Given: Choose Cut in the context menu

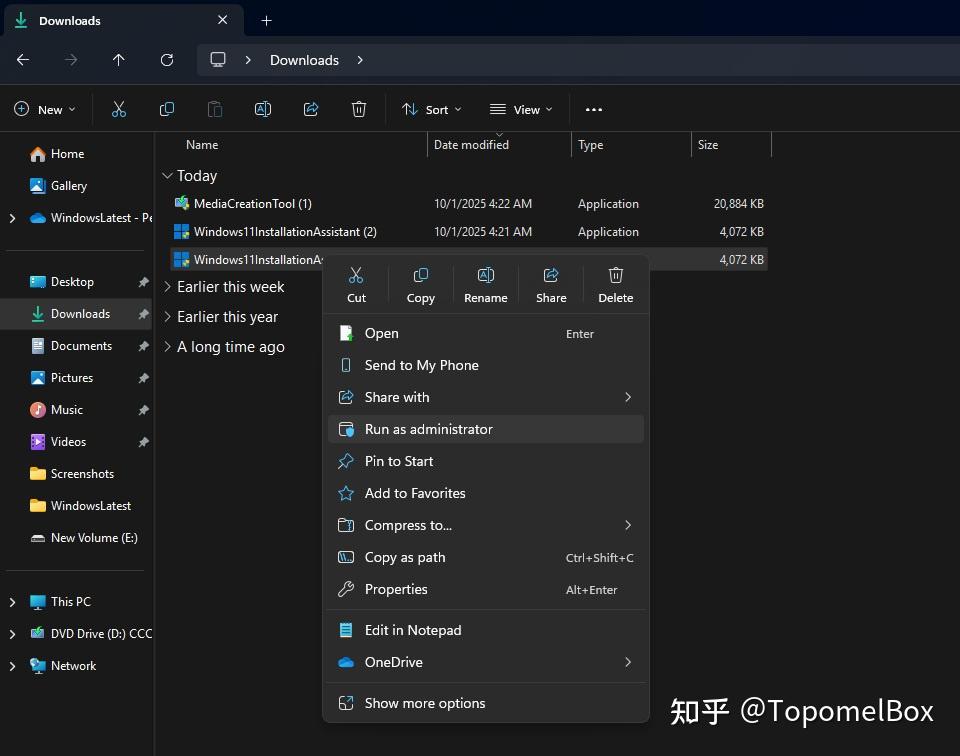Looking at the screenshot, I should tap(356, 285).
